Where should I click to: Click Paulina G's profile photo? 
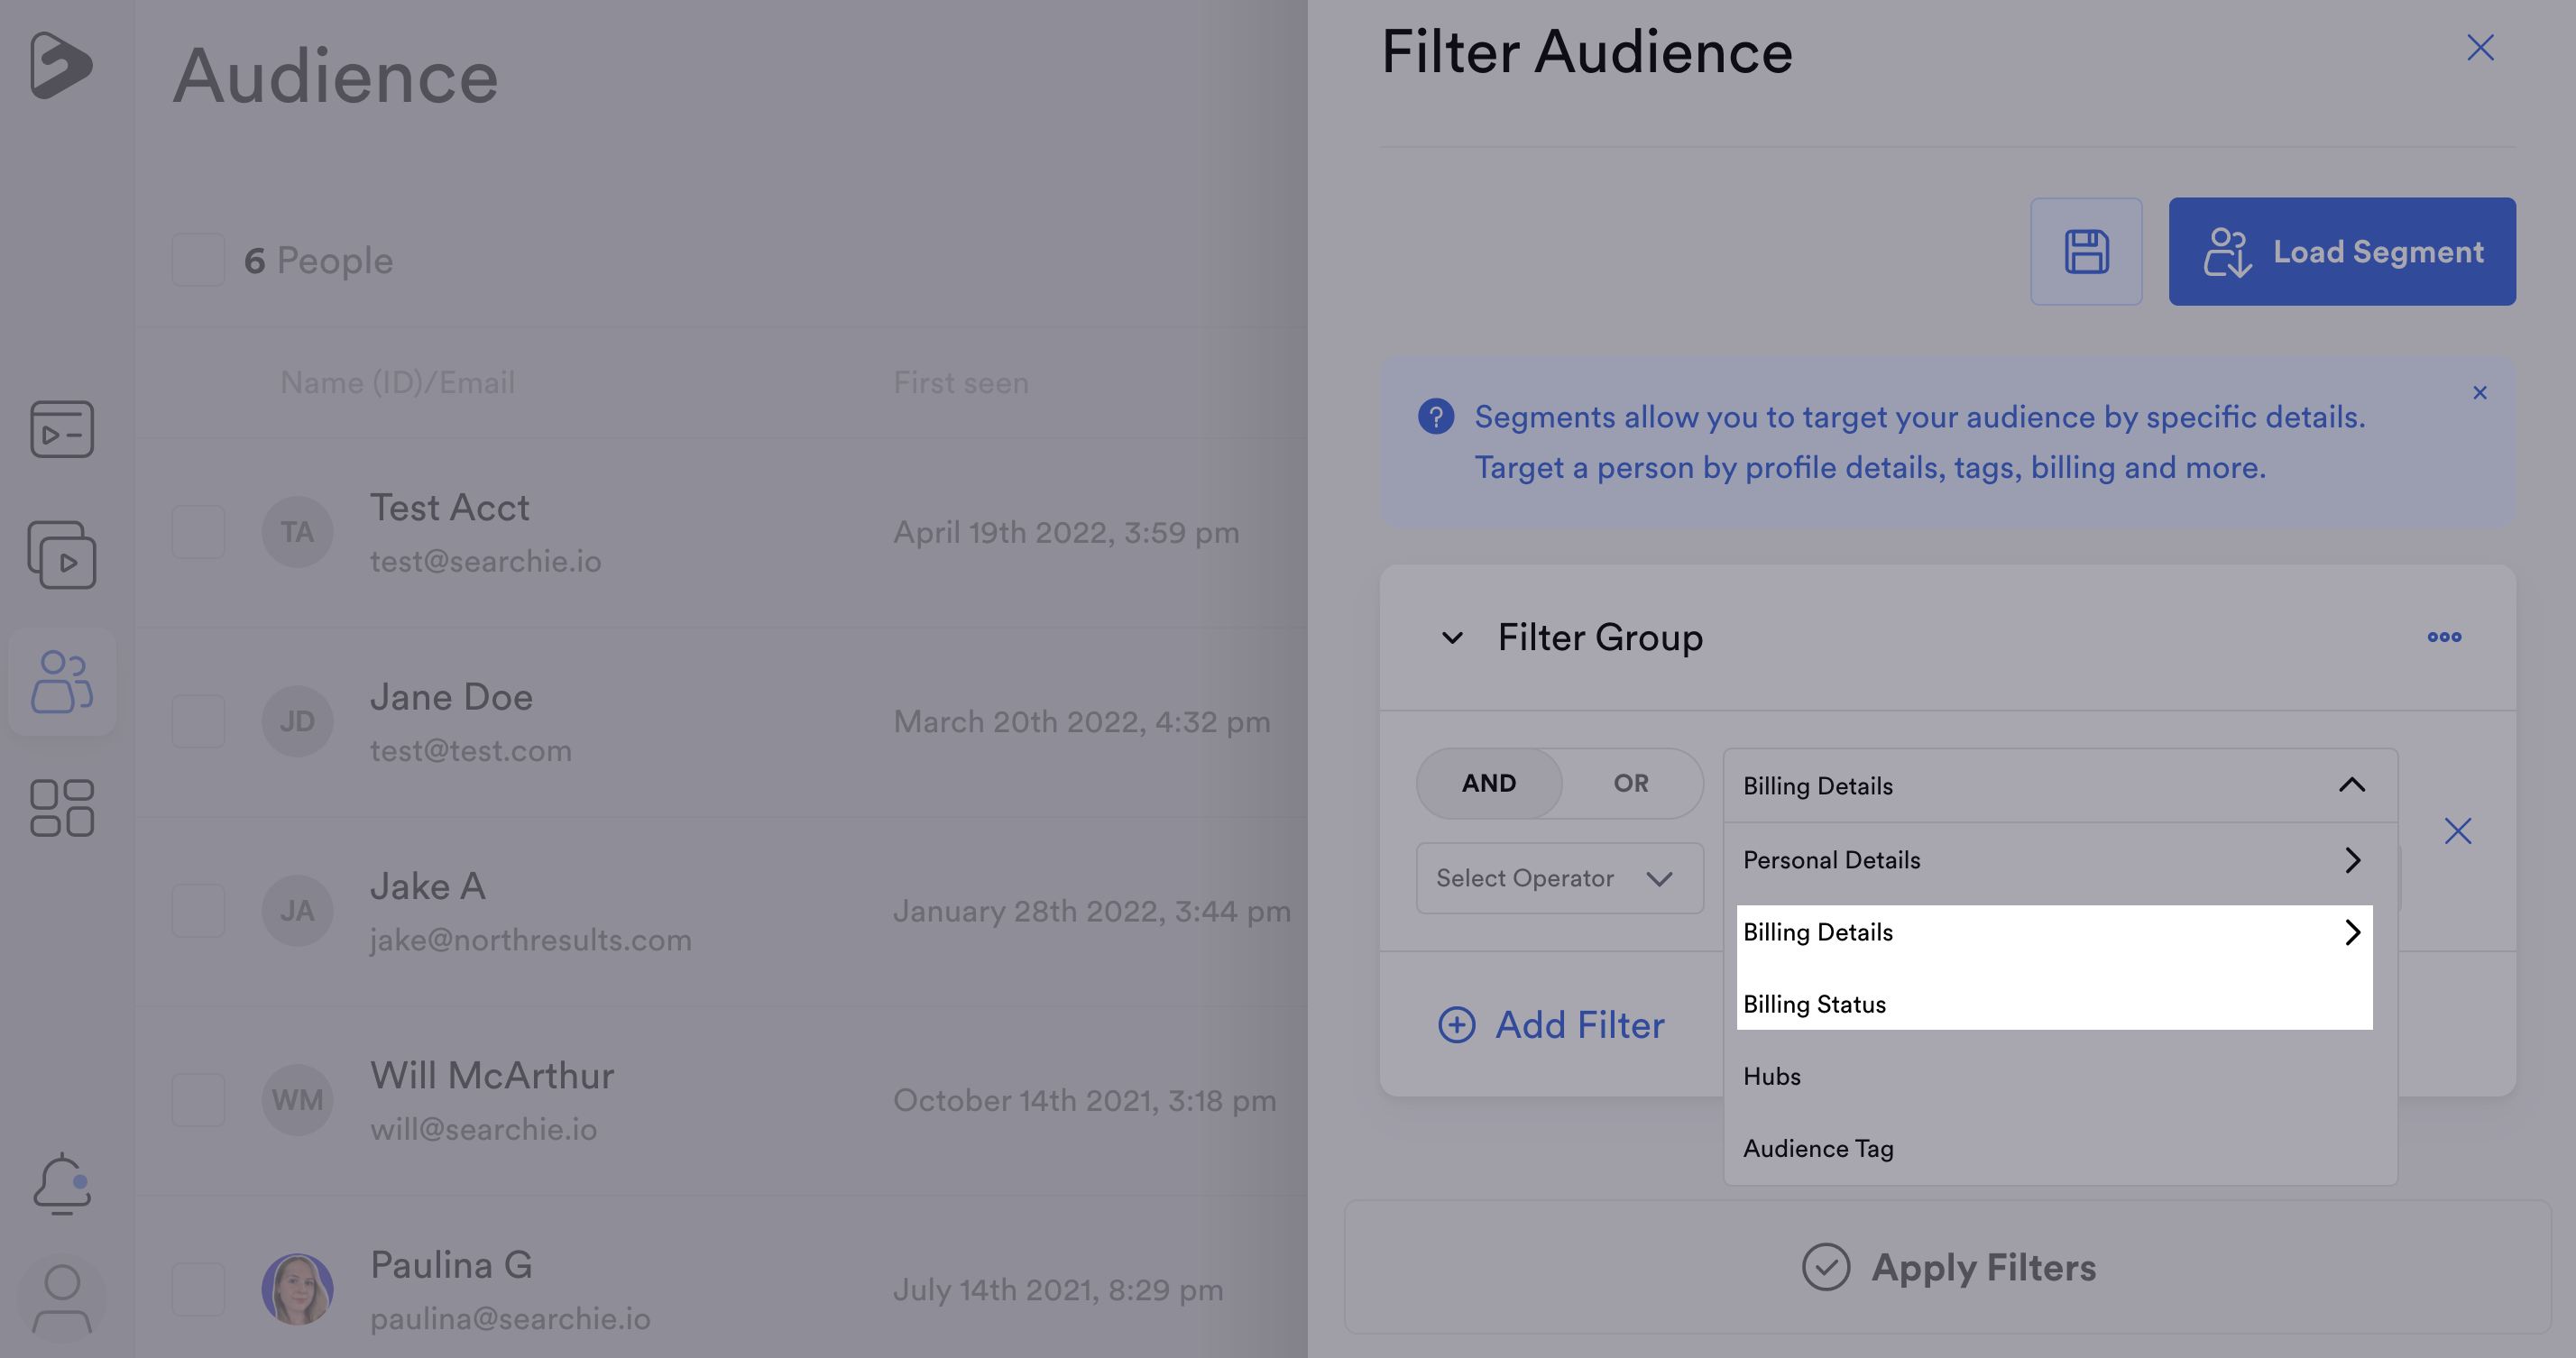297,1289
